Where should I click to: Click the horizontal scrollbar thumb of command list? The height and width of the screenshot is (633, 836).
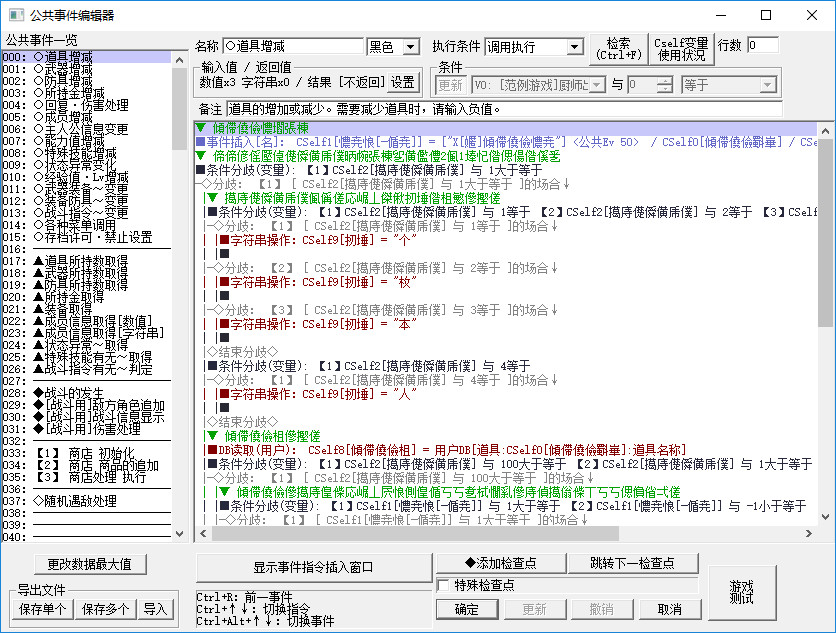pyautogui.click(x=415, y=533)
